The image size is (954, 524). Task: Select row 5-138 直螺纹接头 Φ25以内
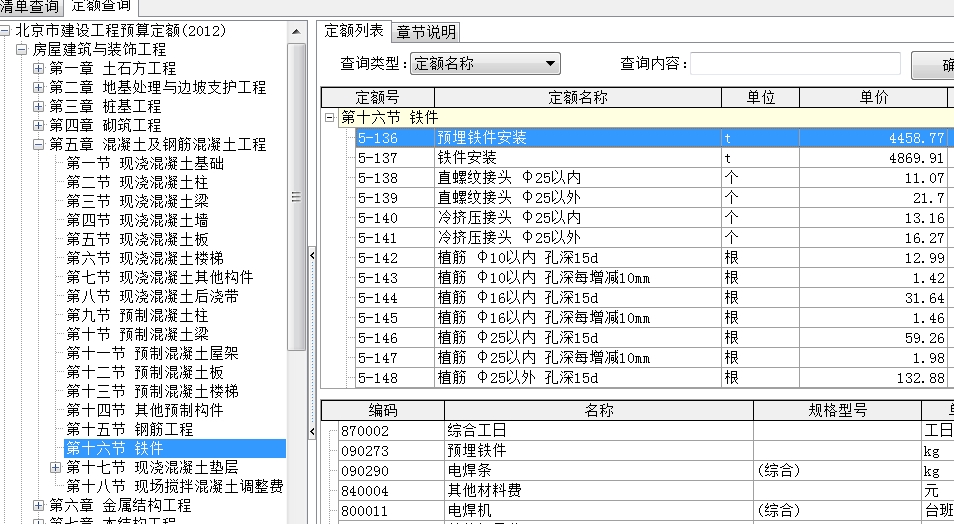[x=651, y=178]
